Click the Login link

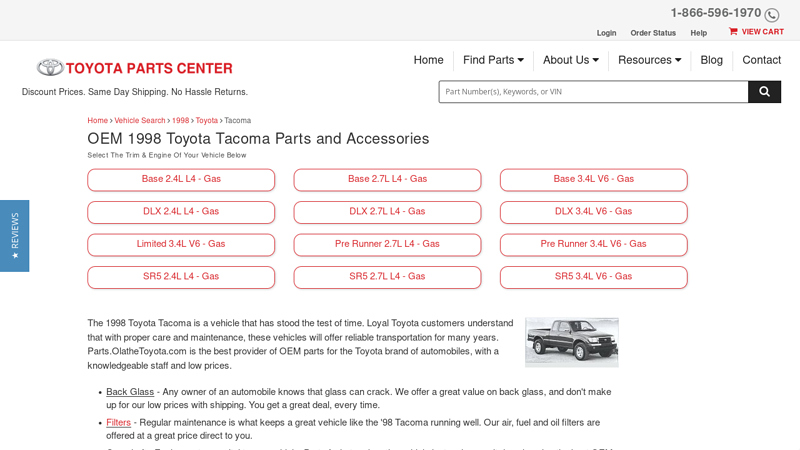click(x=606, y=33)
